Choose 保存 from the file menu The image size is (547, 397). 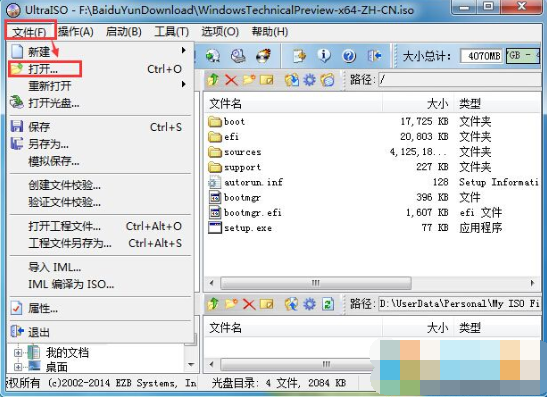click(x=100, y=127)
